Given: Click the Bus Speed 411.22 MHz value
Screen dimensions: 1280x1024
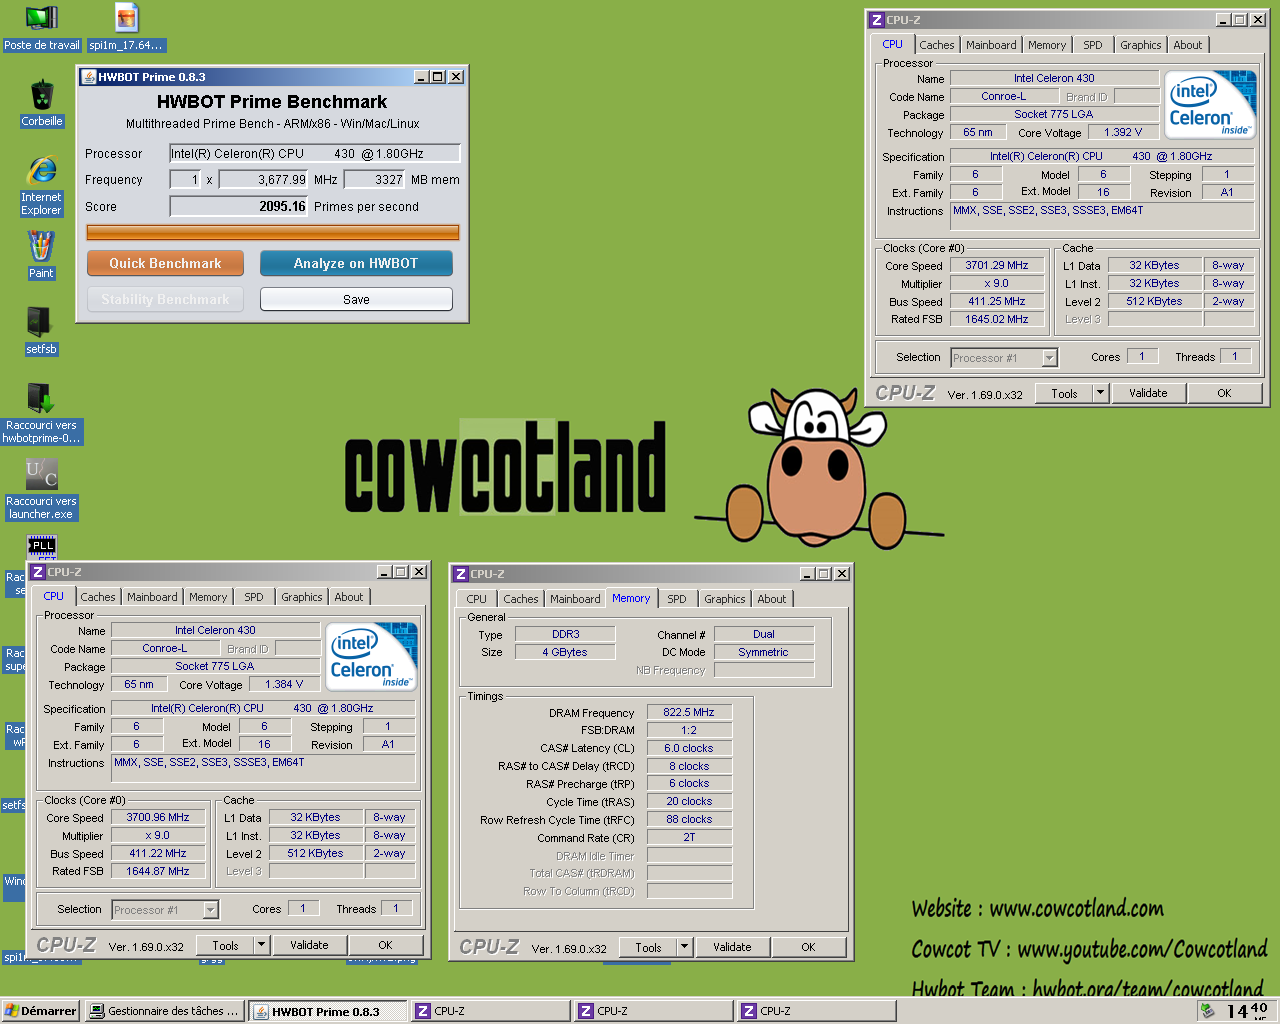Looking at the screenshot, I should (158, 853).
